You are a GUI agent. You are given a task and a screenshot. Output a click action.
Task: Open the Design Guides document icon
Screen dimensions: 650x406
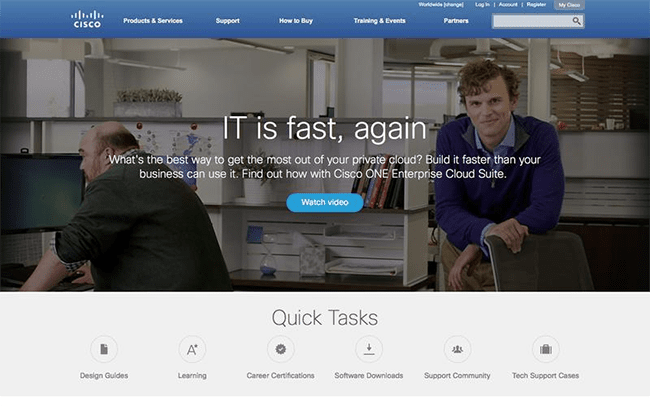click(104, 349)
